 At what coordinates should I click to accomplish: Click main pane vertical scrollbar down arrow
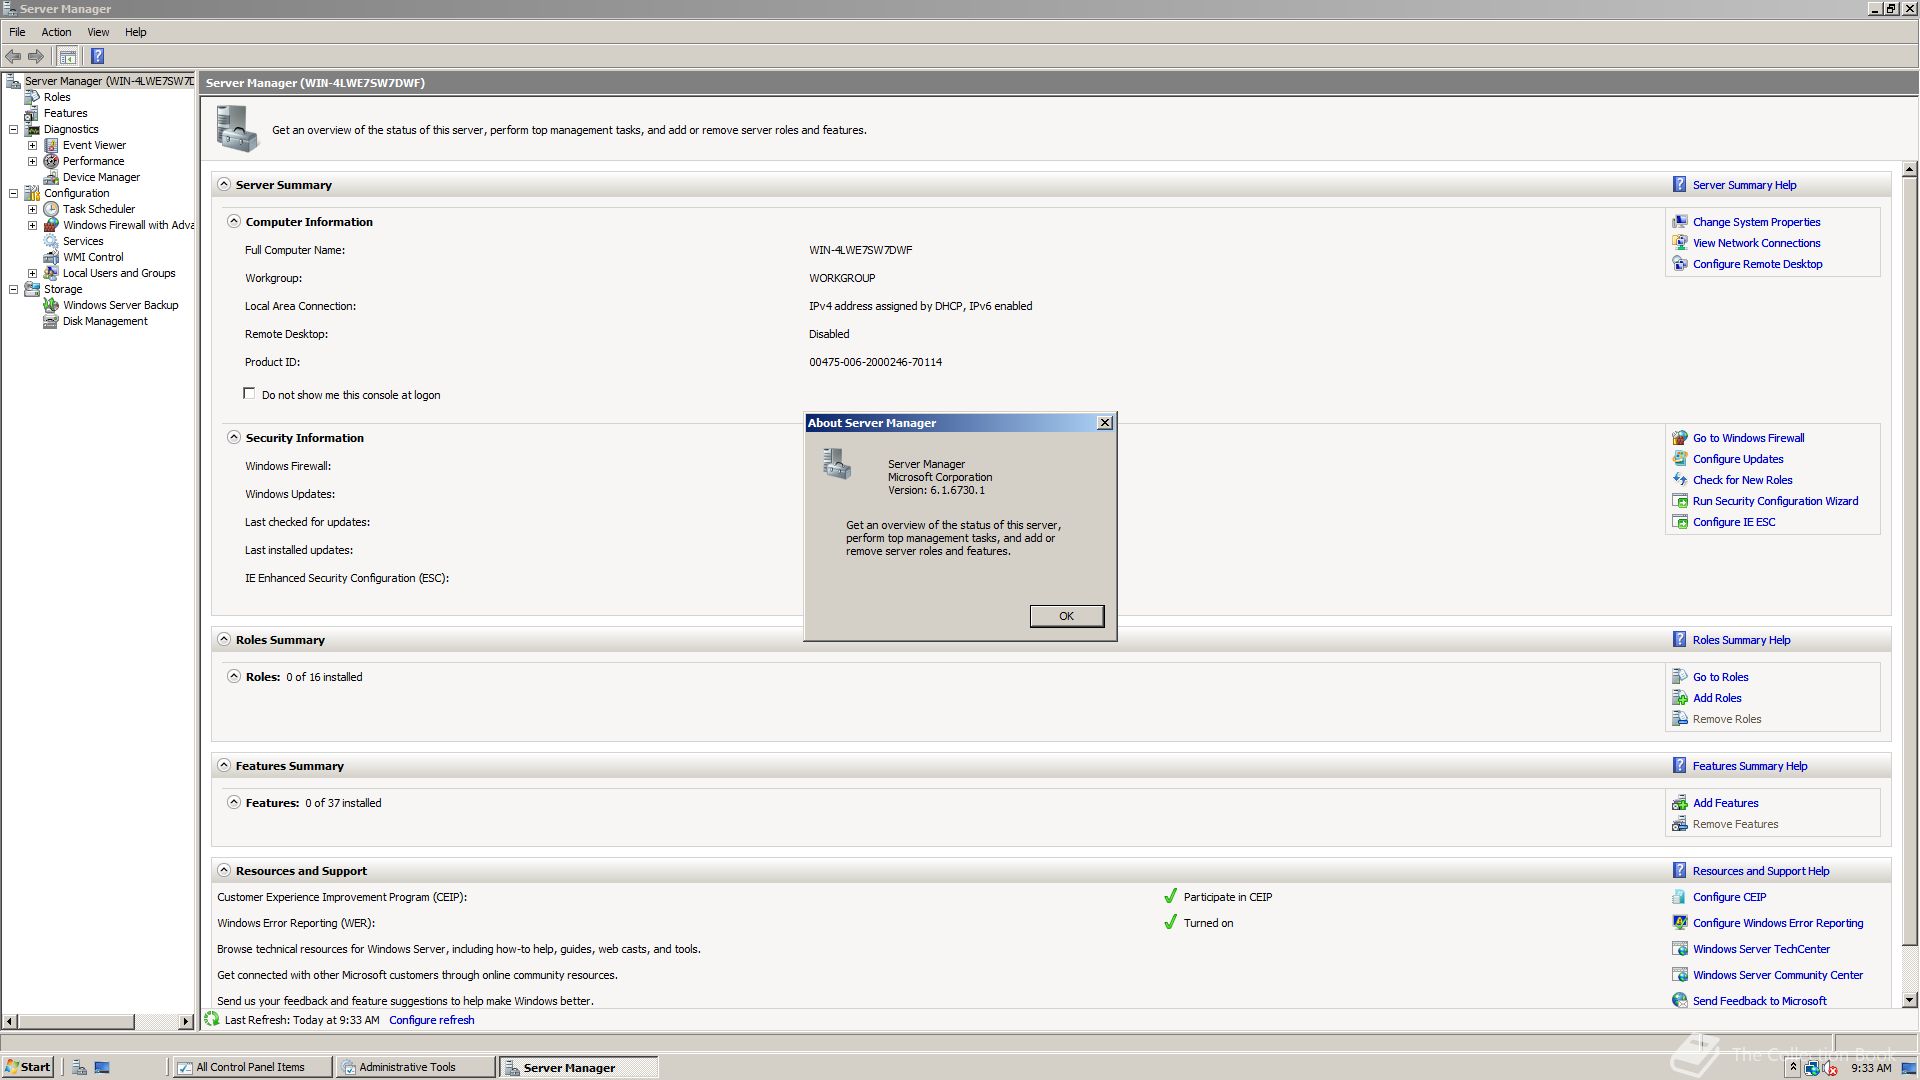1909,999
